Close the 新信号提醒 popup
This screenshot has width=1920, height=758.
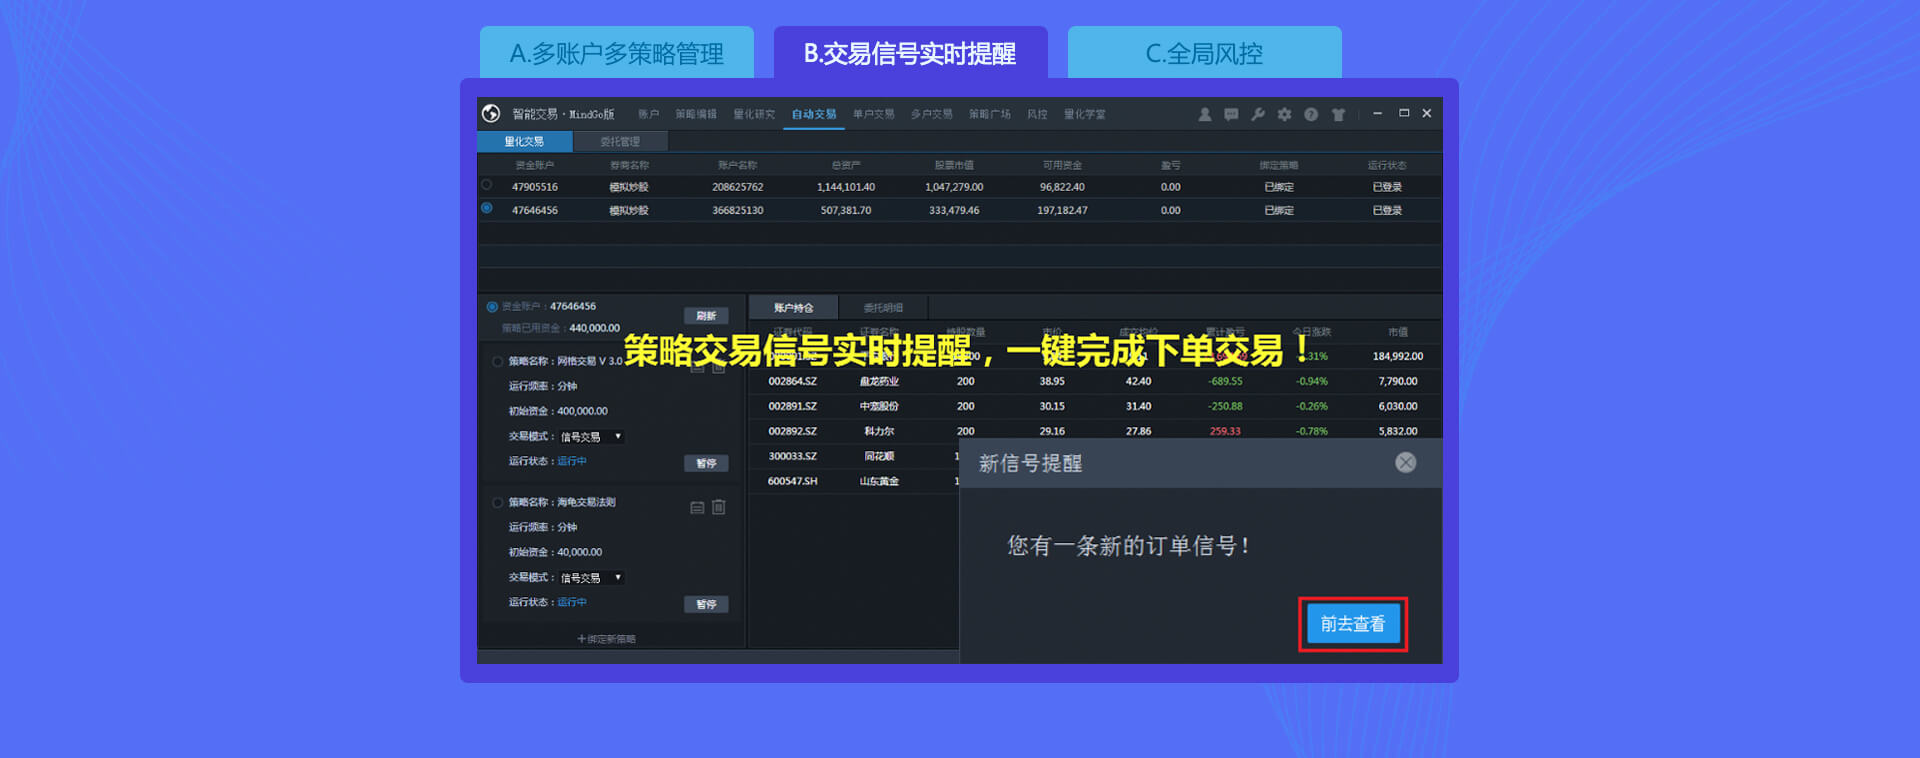pos(1405,462)
